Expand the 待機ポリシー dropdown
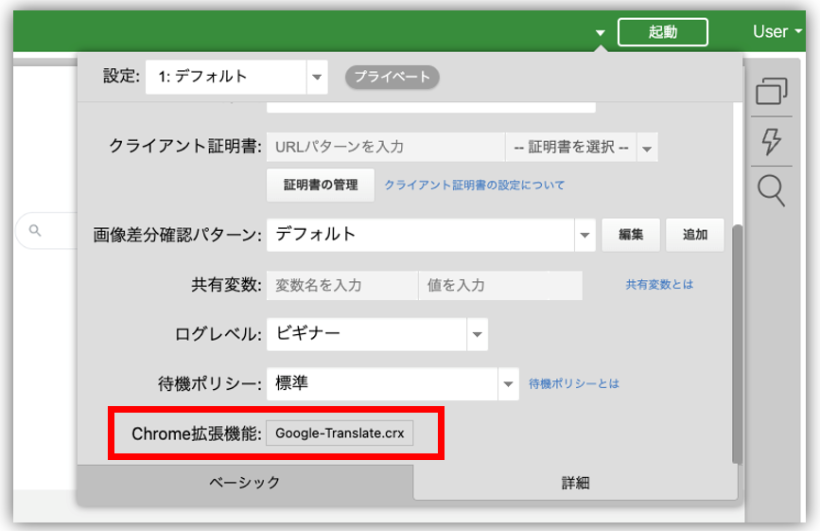820x531 pixels. (508, 384)
